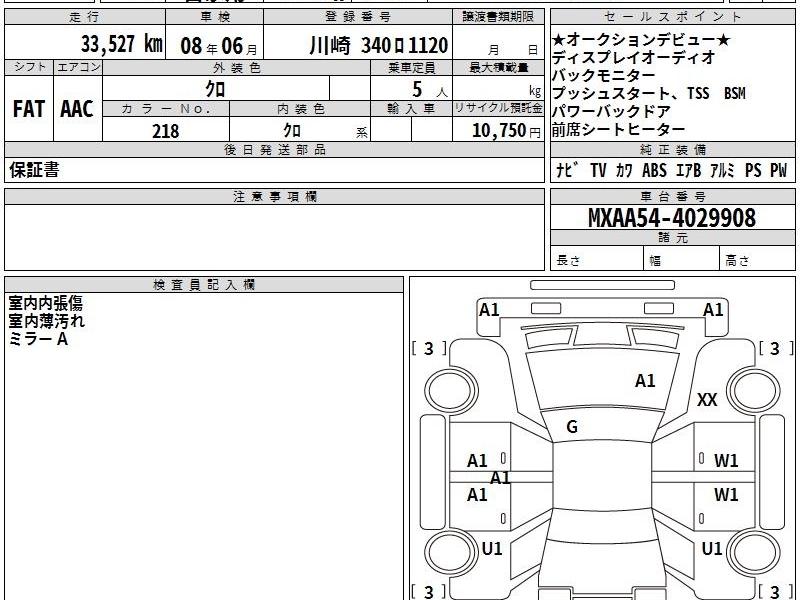Click the 譲渡書類期限 header
800x600 pixels.
click(498, 17)
